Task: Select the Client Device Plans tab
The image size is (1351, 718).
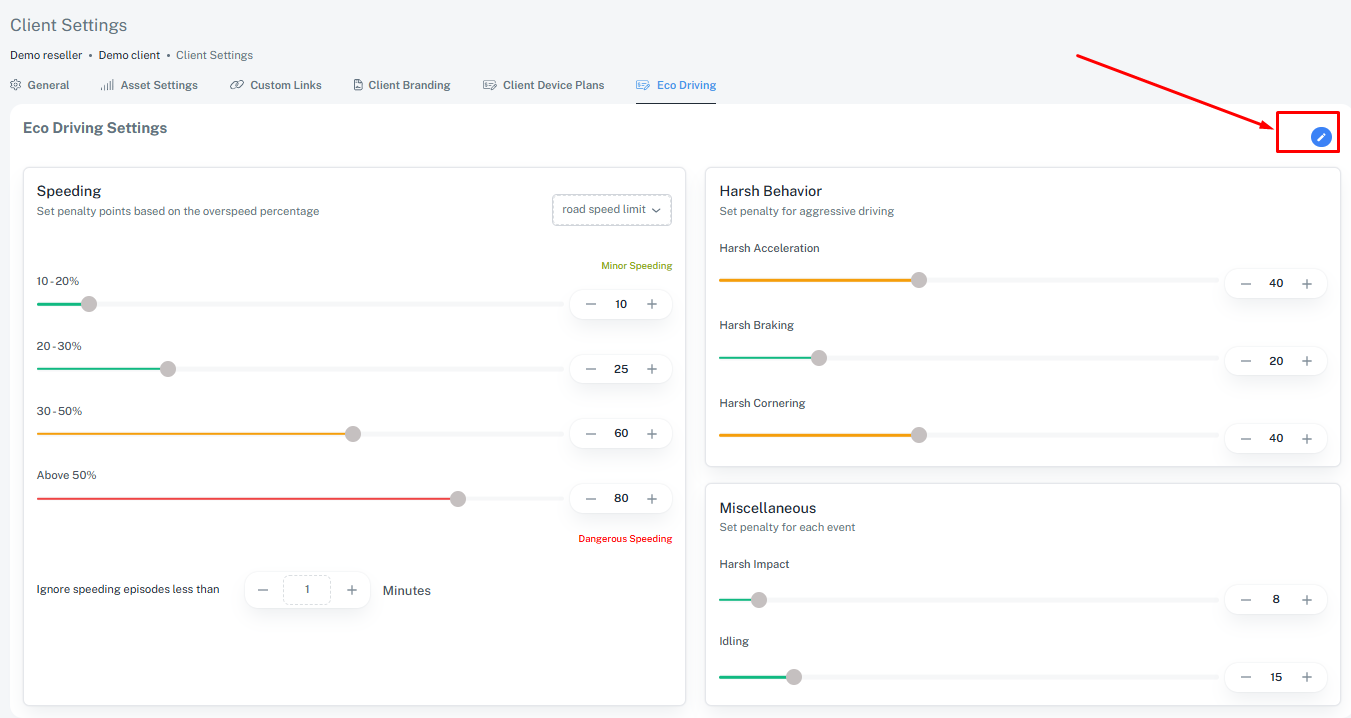Action: pyautogui.click(x=544, y=85)
